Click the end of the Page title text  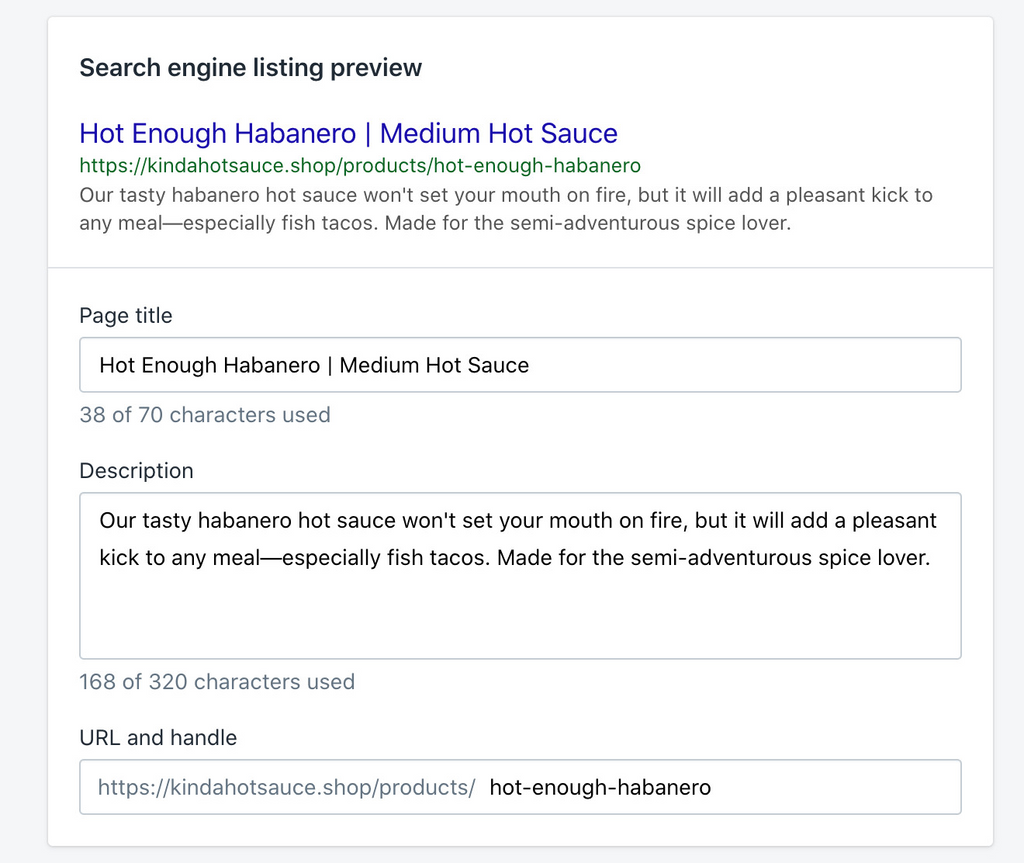[534, 365]
